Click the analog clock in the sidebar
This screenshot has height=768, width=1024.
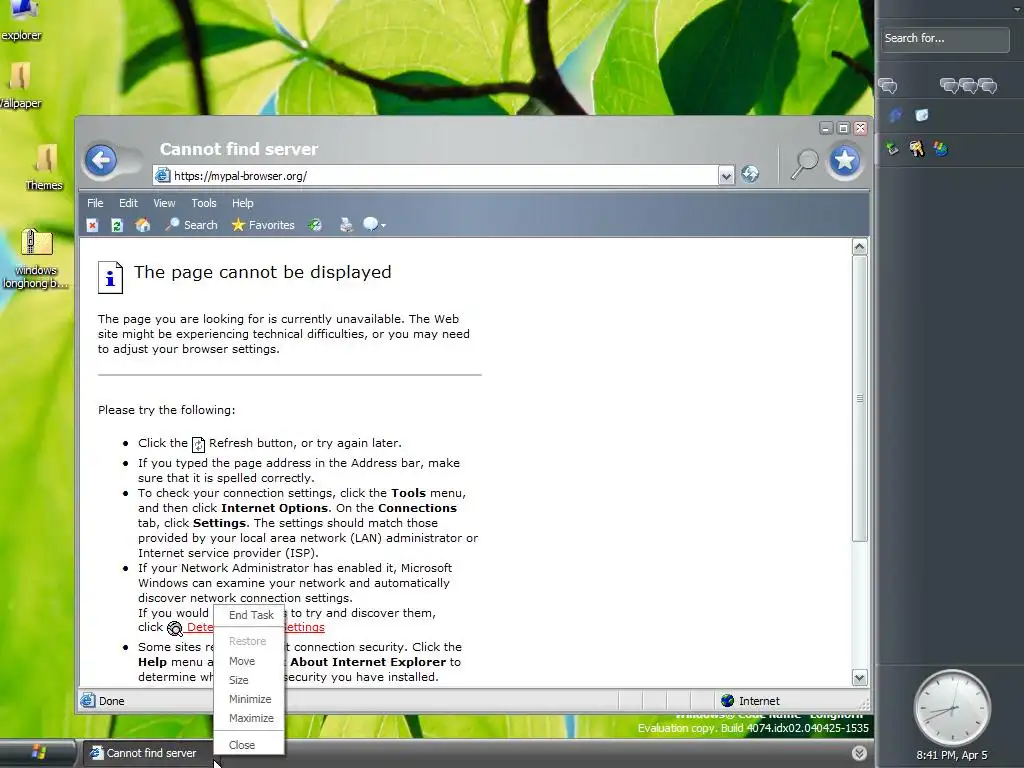coord(952,707)
